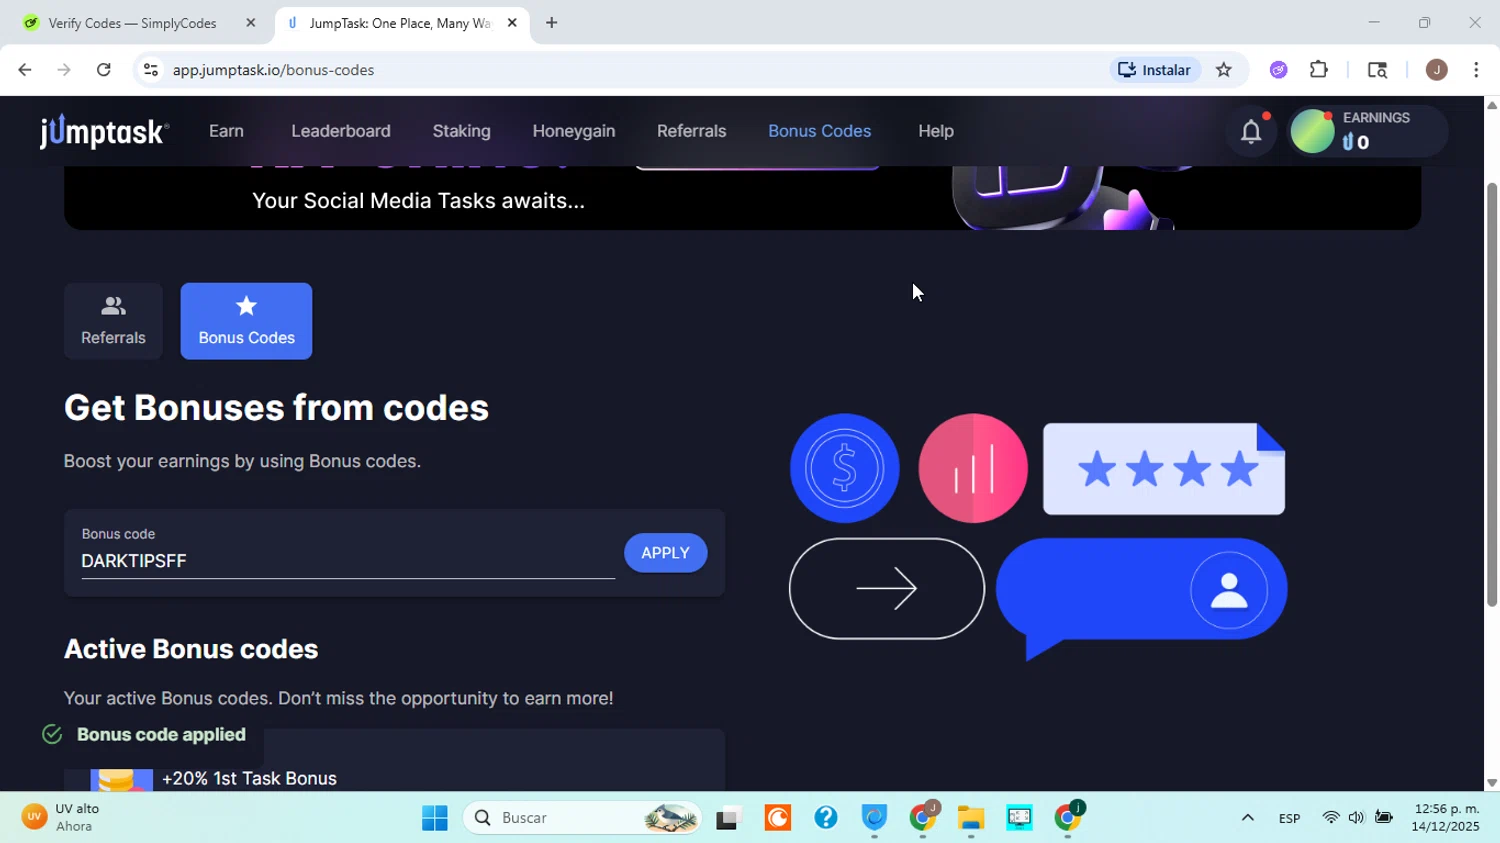The width and height of the screenshot is (1500, 843).
Task: Open the tab search side panel icon
Action: [x=1377, y=70]
